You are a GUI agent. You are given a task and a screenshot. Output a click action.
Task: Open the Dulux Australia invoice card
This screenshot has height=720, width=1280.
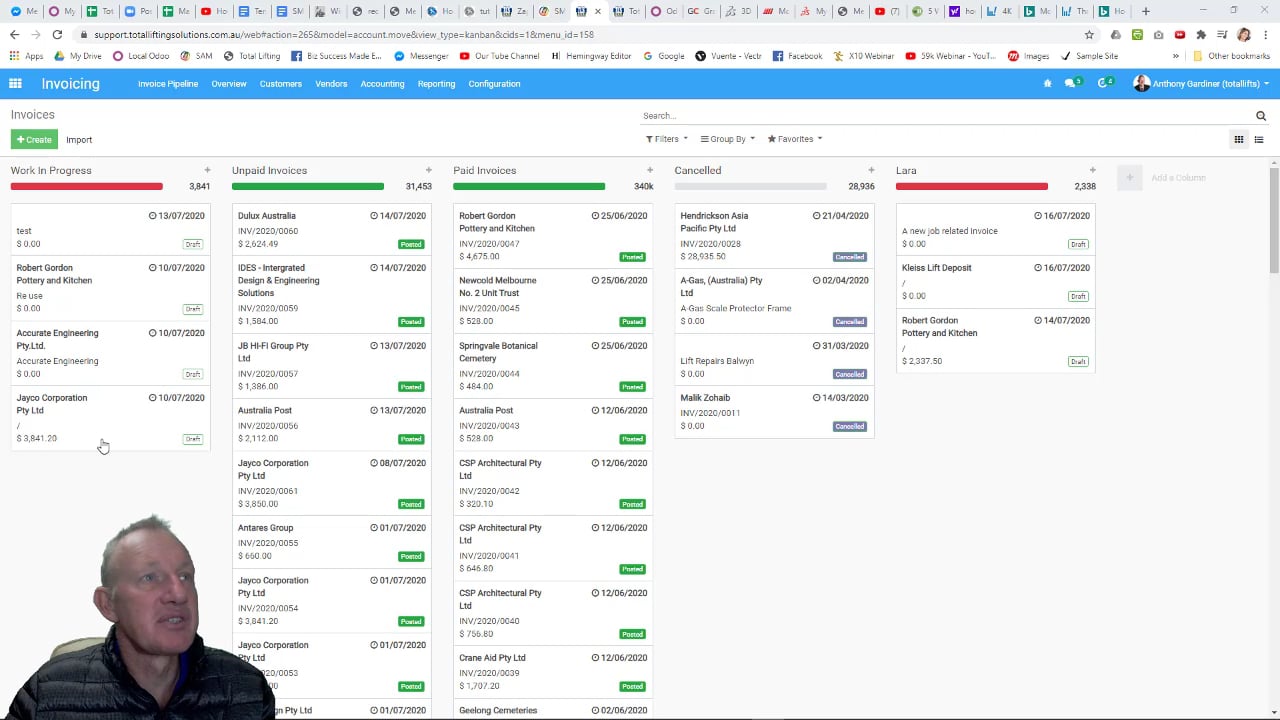[x=332, y=229]
